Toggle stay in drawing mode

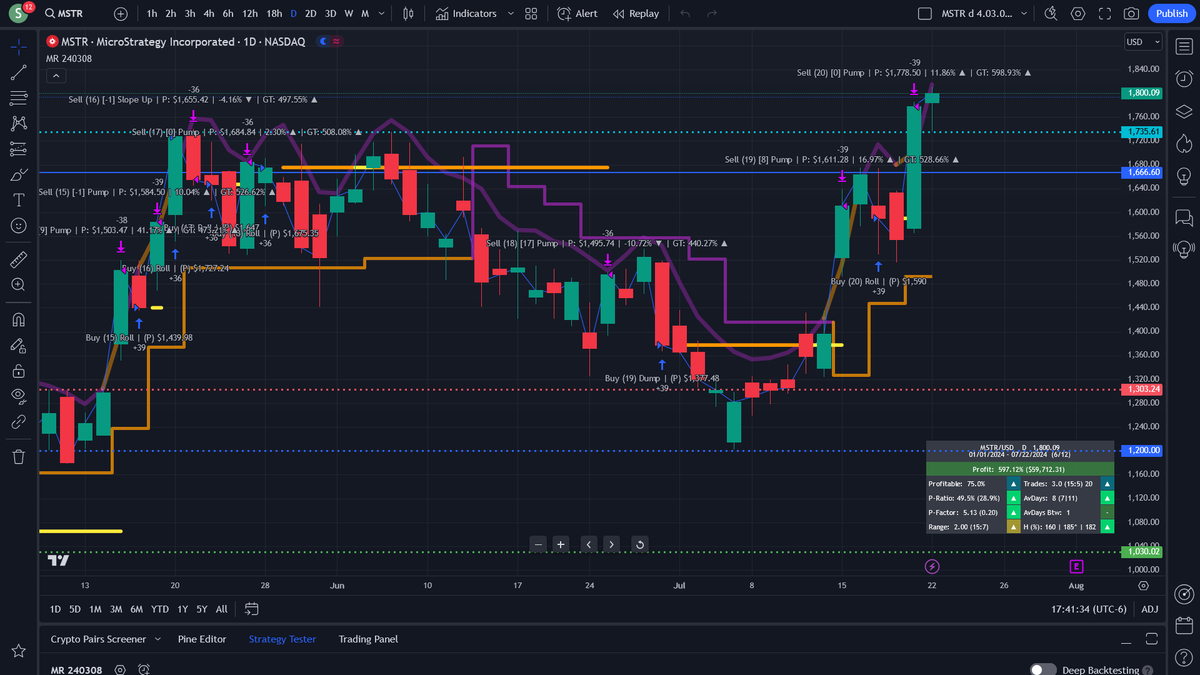(x=18, y=346)
